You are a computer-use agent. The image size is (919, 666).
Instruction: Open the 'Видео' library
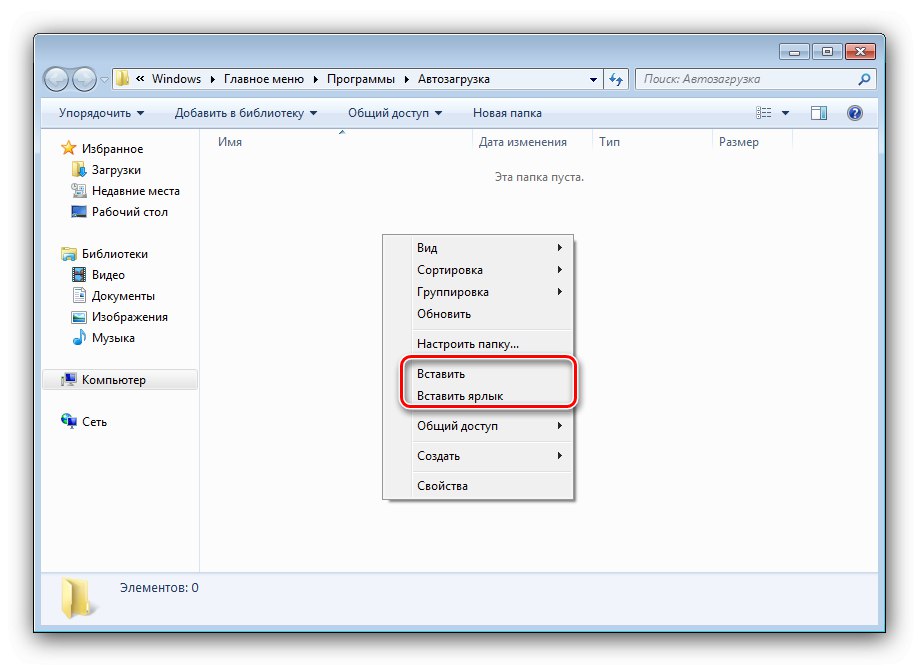[108, 275]
